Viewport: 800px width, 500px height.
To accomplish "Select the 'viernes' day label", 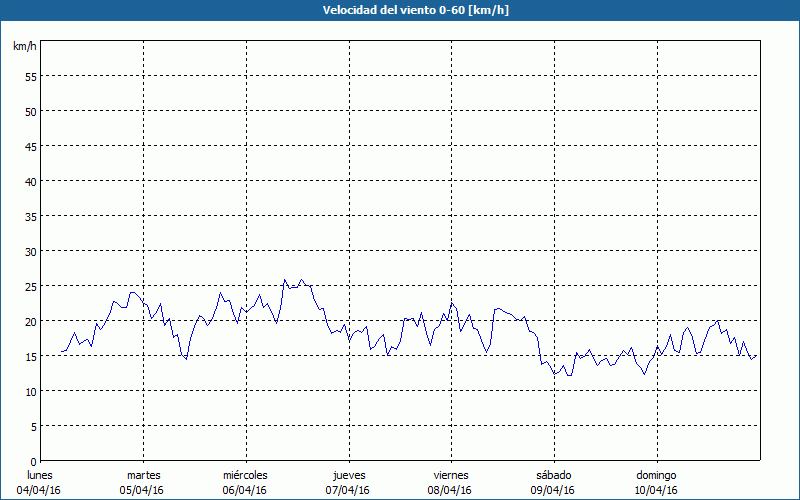I will point(450,475).
